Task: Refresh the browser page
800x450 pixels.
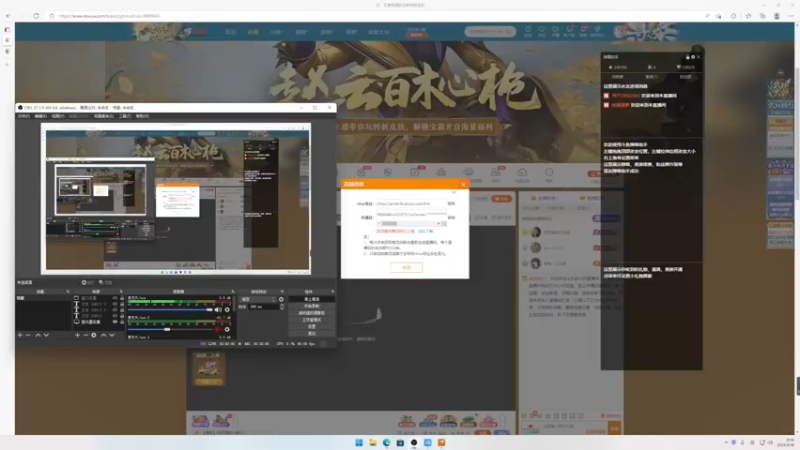Action: click(x=36, y=16)
